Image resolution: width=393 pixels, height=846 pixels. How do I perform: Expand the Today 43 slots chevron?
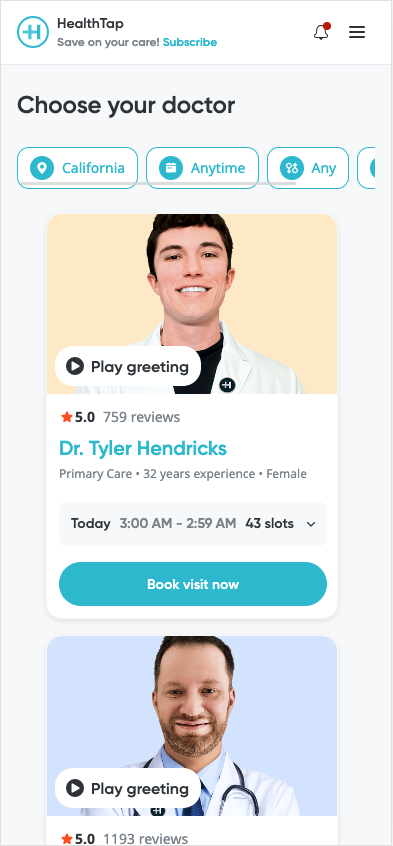pos(311,524)
